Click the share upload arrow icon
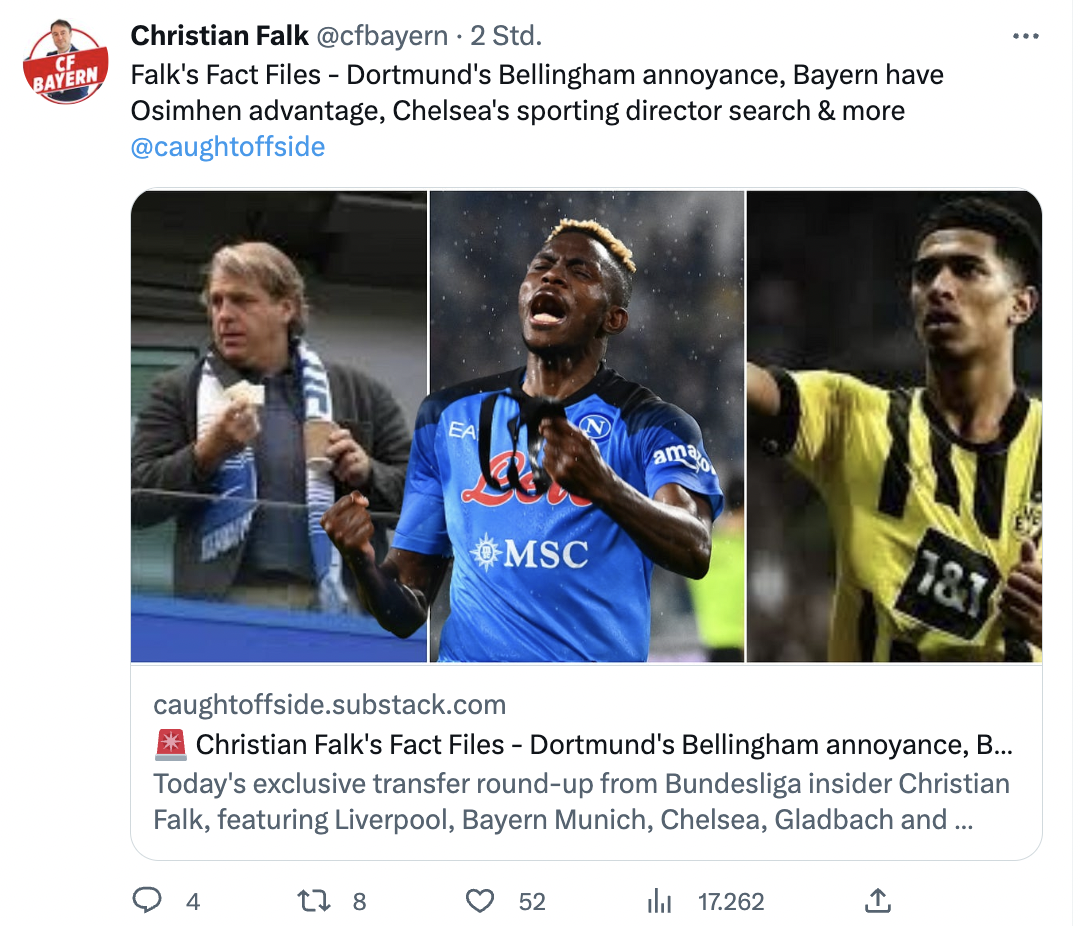Viewport: 1080px width, 926px height. pos(877,901)
